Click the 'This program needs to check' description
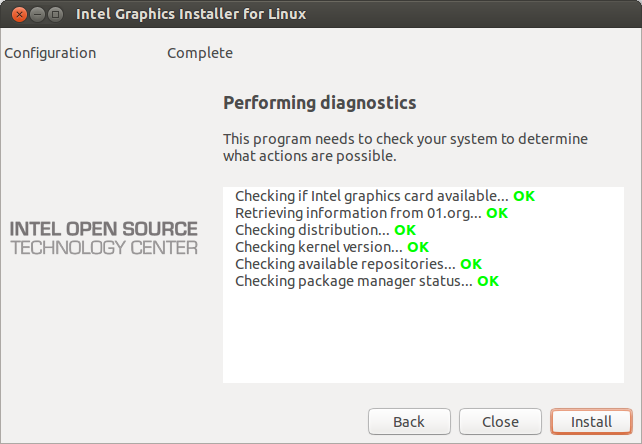 405,147
